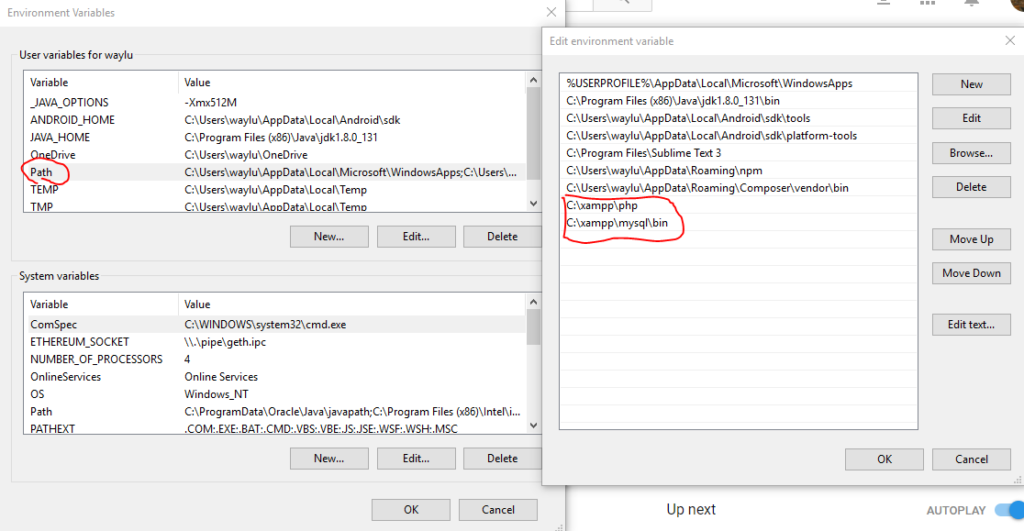Toggle the AUTOPLAY switch
This screenshot has width=1024, height=531.
click(x=1010, y=509)
